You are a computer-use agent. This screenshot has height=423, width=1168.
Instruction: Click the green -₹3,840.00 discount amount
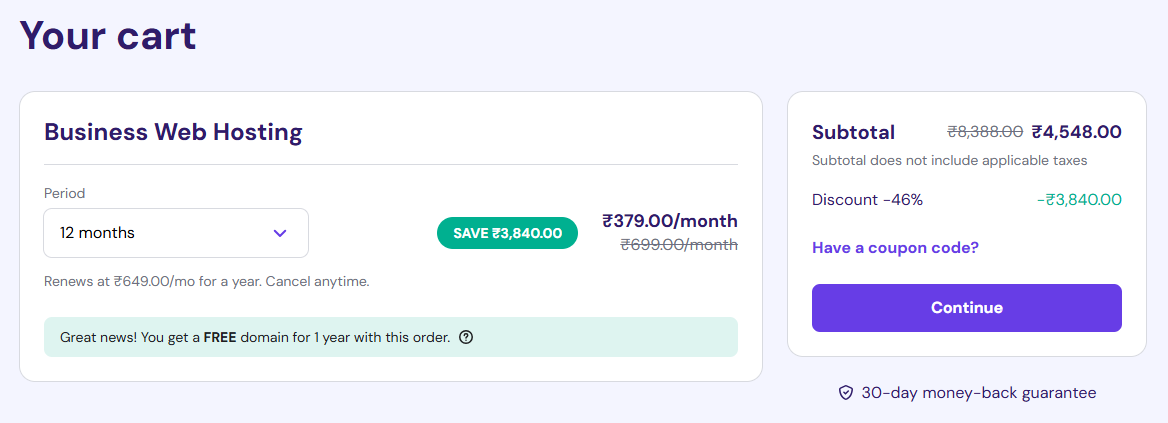[1079, 200]
